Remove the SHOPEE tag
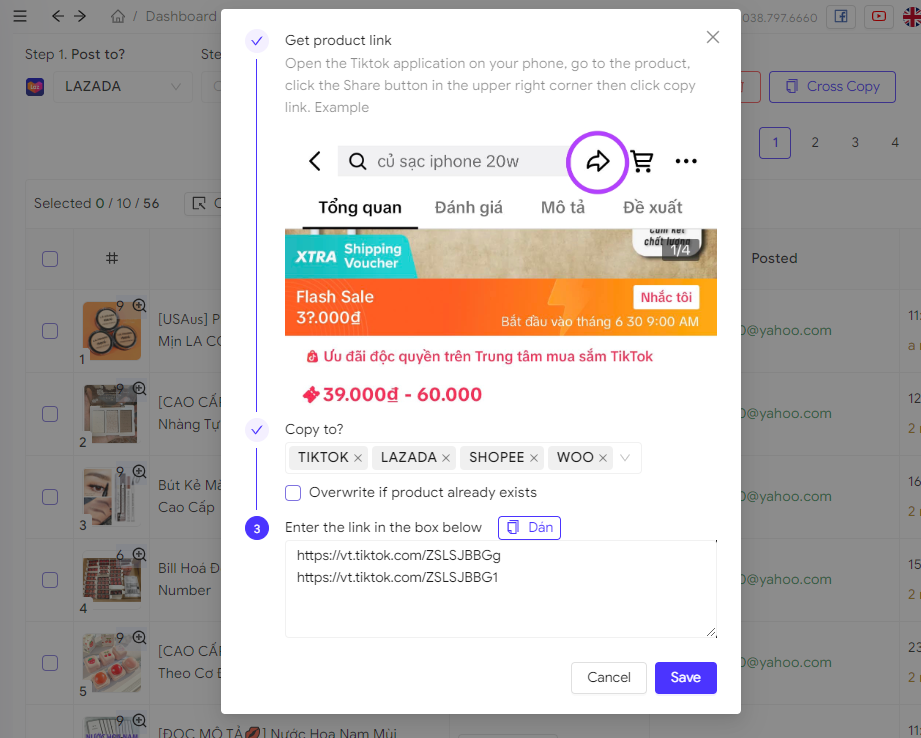This screenshot has width=921, height=738. coord(533,458)
